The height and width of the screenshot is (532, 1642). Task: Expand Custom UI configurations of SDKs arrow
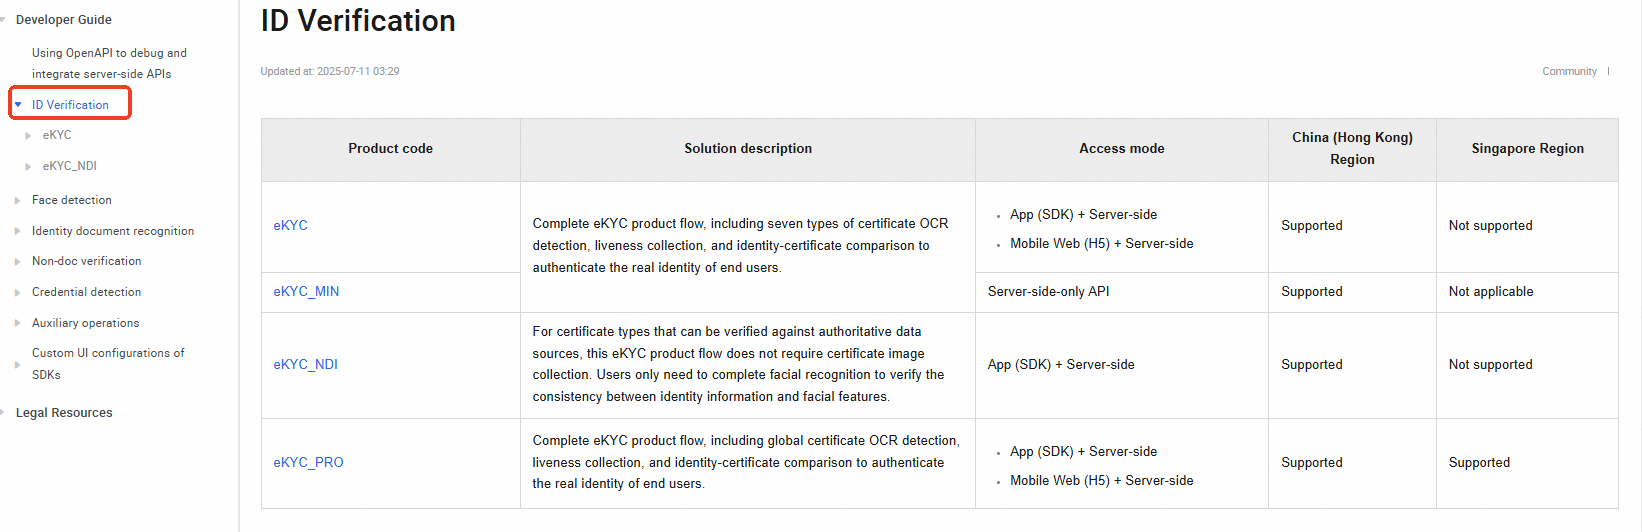[x=18, y=364]
